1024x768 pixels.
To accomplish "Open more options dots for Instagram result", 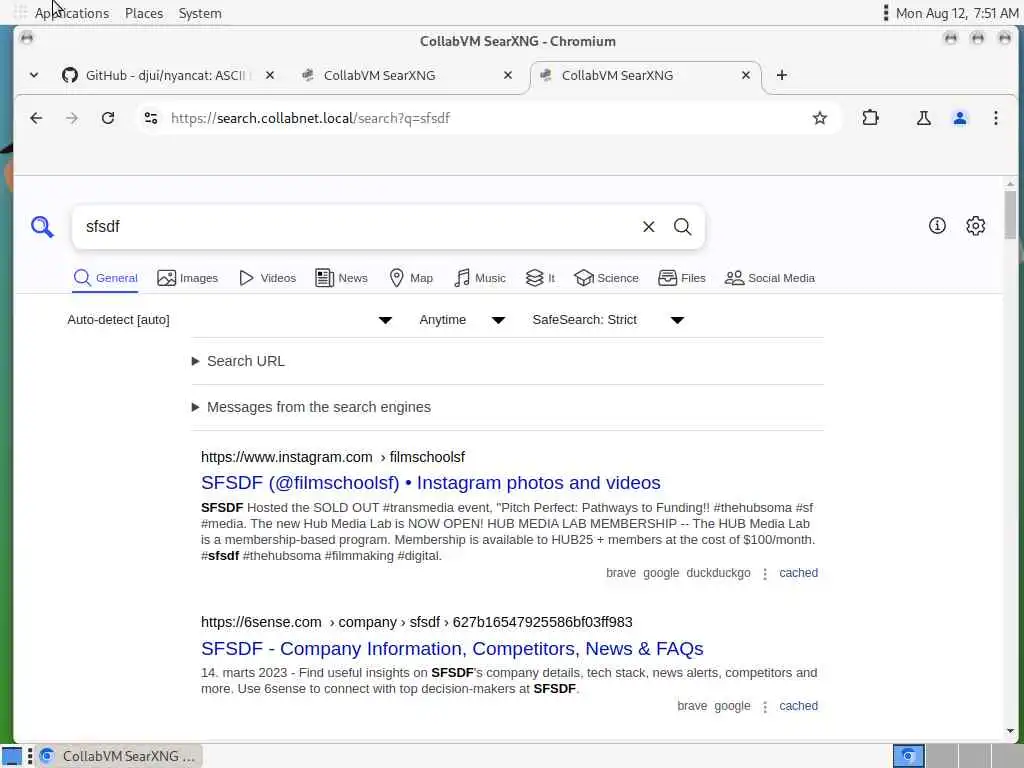I will 765,573.
